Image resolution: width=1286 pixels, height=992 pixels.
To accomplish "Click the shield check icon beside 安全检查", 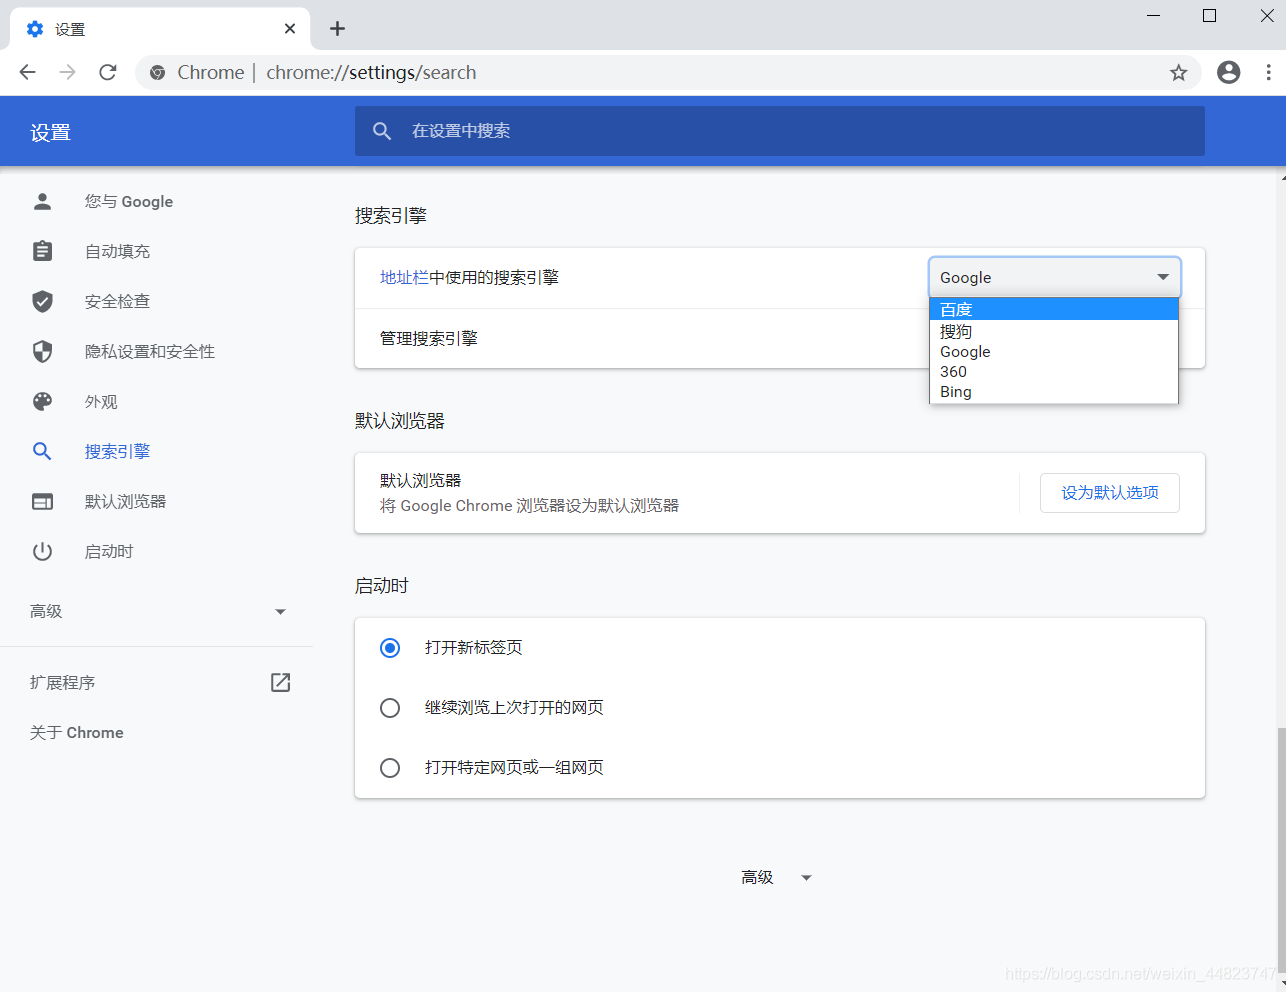I will (42, 301).
